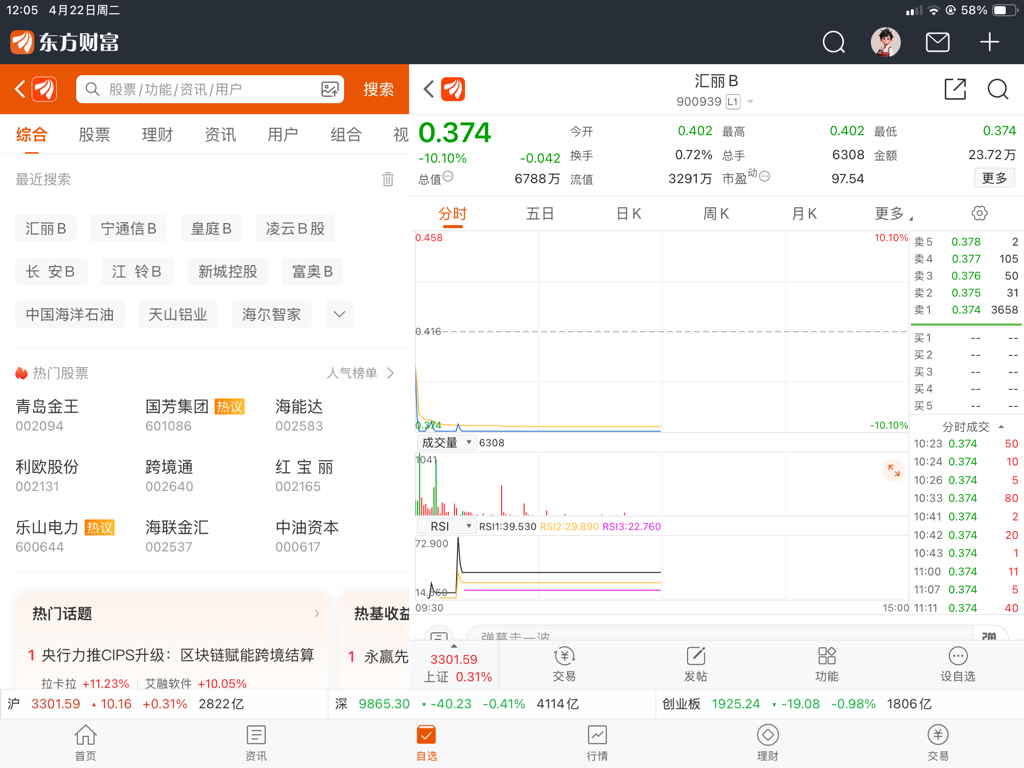Tap the 宁通信B recent search tag
Image resolution: width=1024 pixels, height=768 pixels.
tap(129, 229)
